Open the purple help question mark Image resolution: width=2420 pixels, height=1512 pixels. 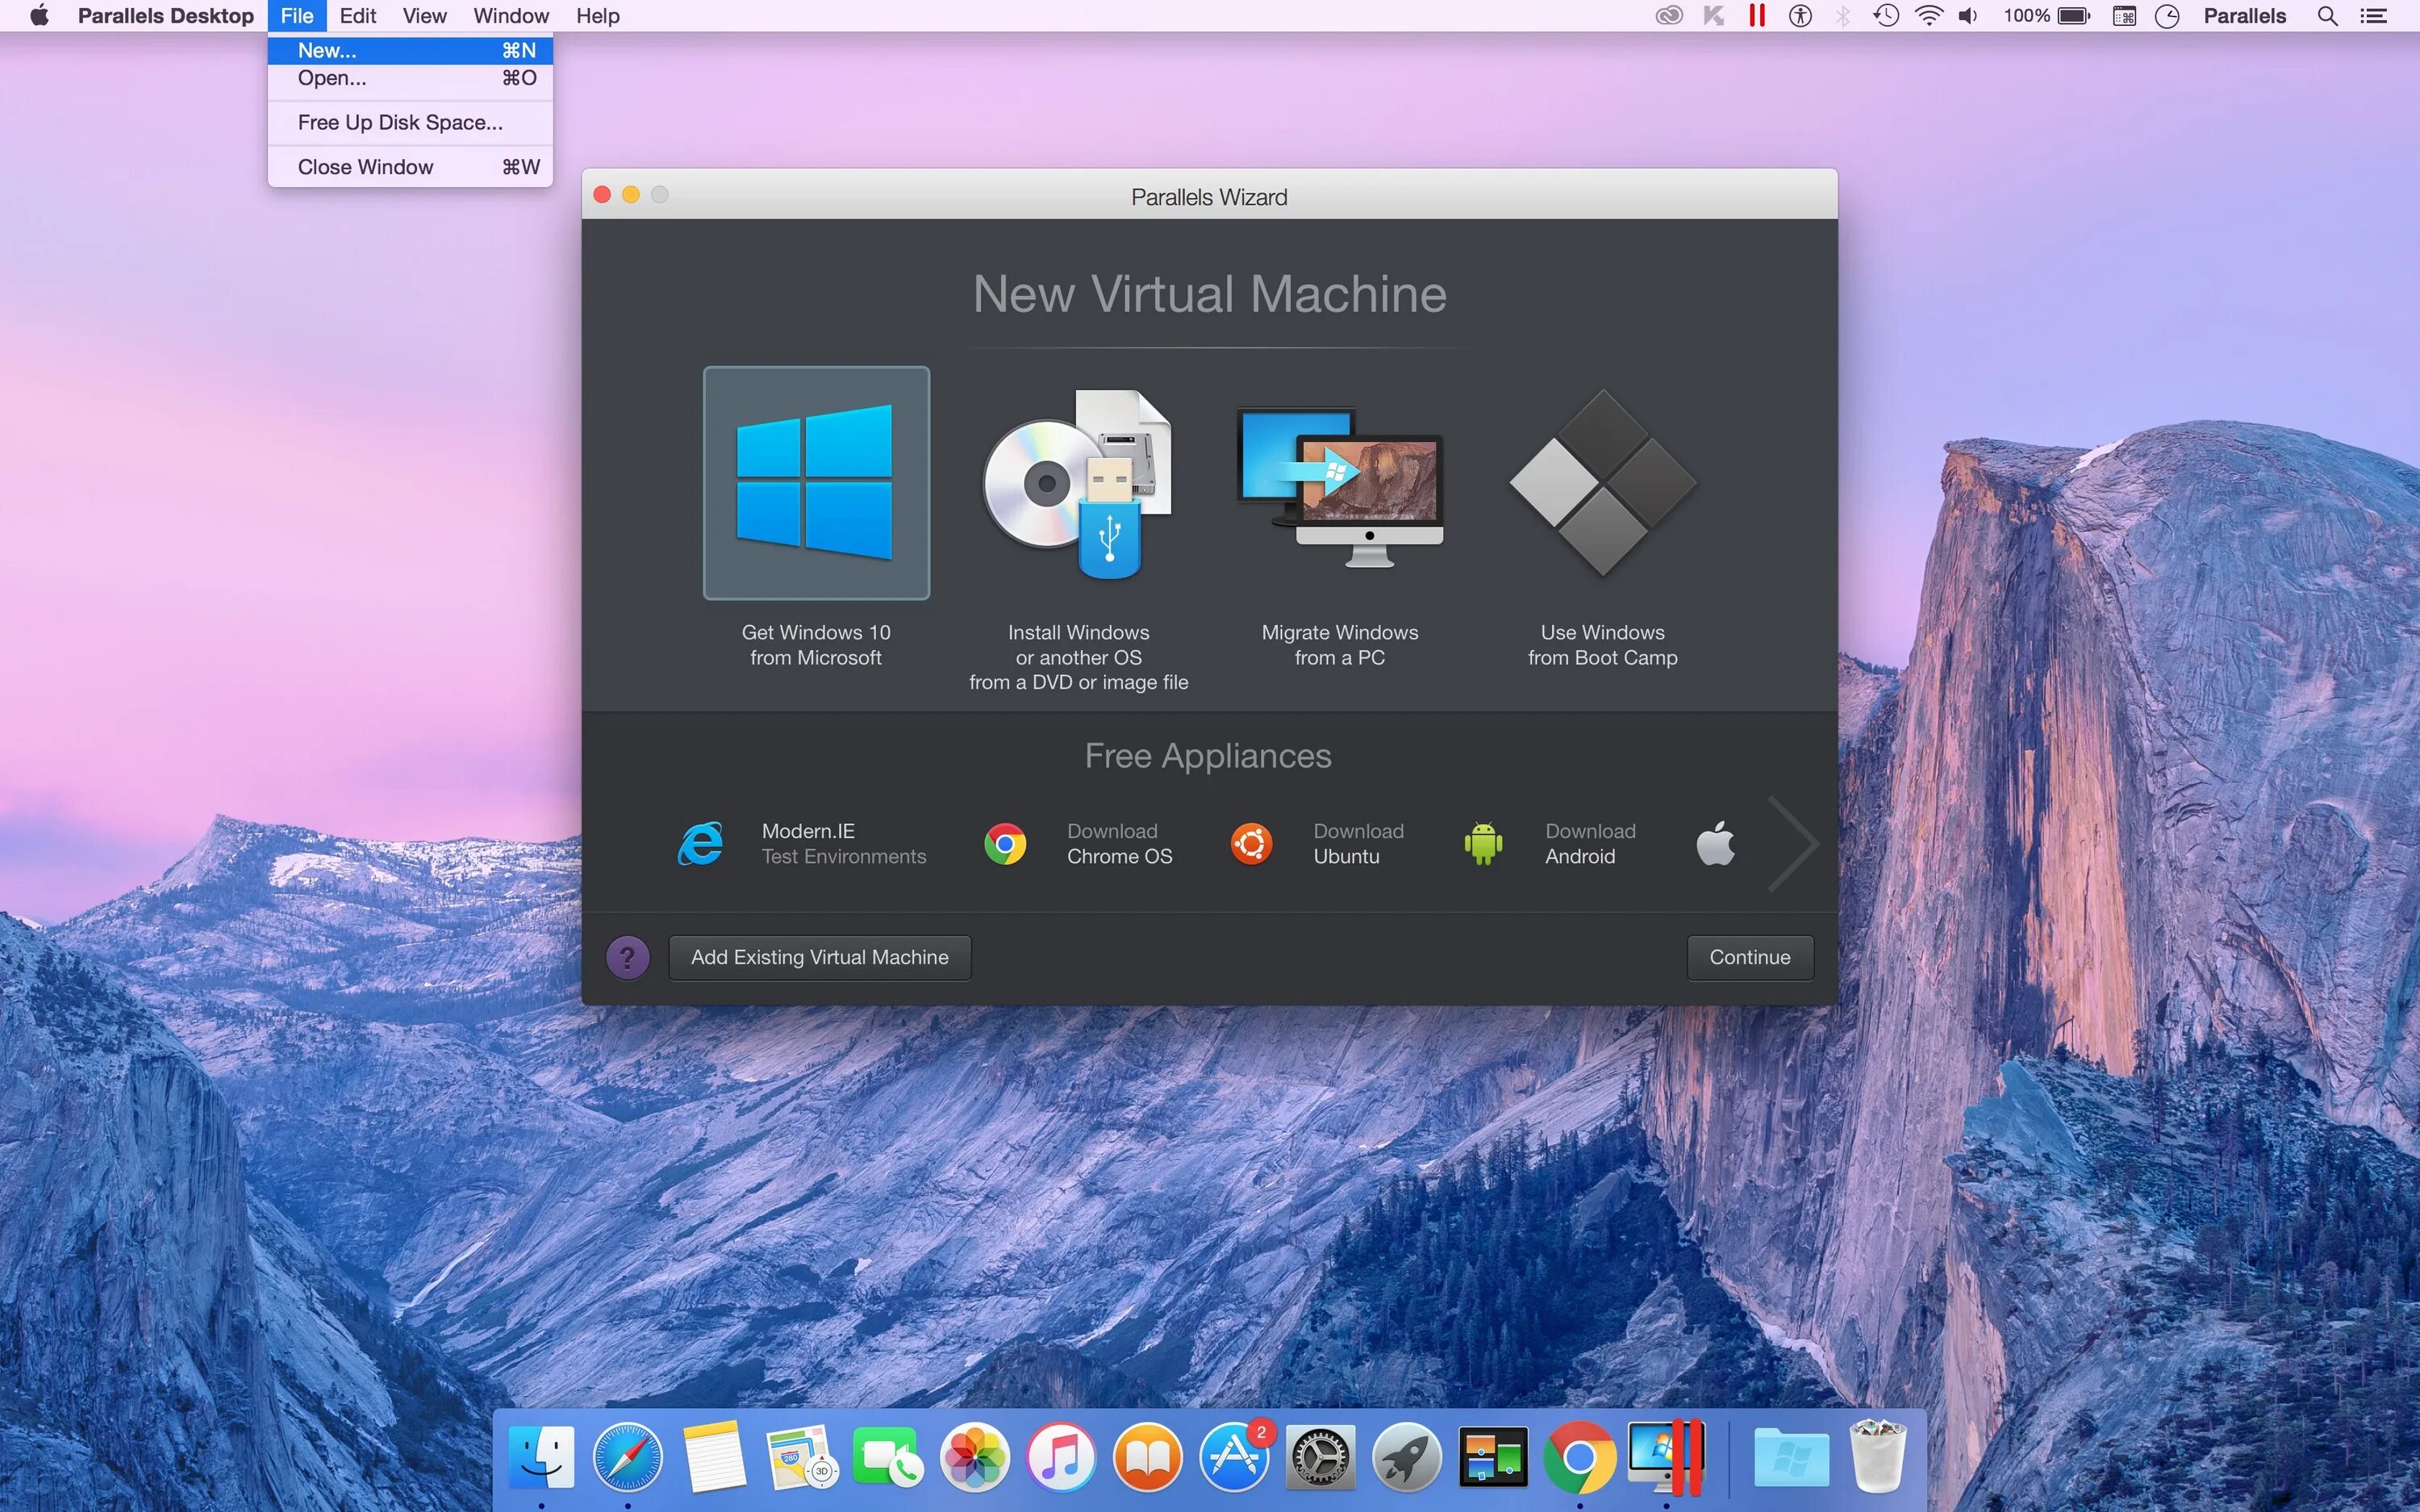click(627, 958)
